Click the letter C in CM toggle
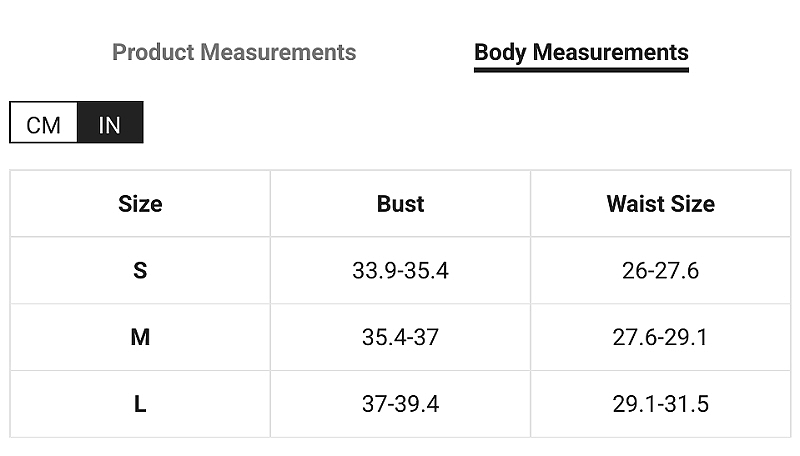Screen dimensions: 800x456 pos(34,125)
